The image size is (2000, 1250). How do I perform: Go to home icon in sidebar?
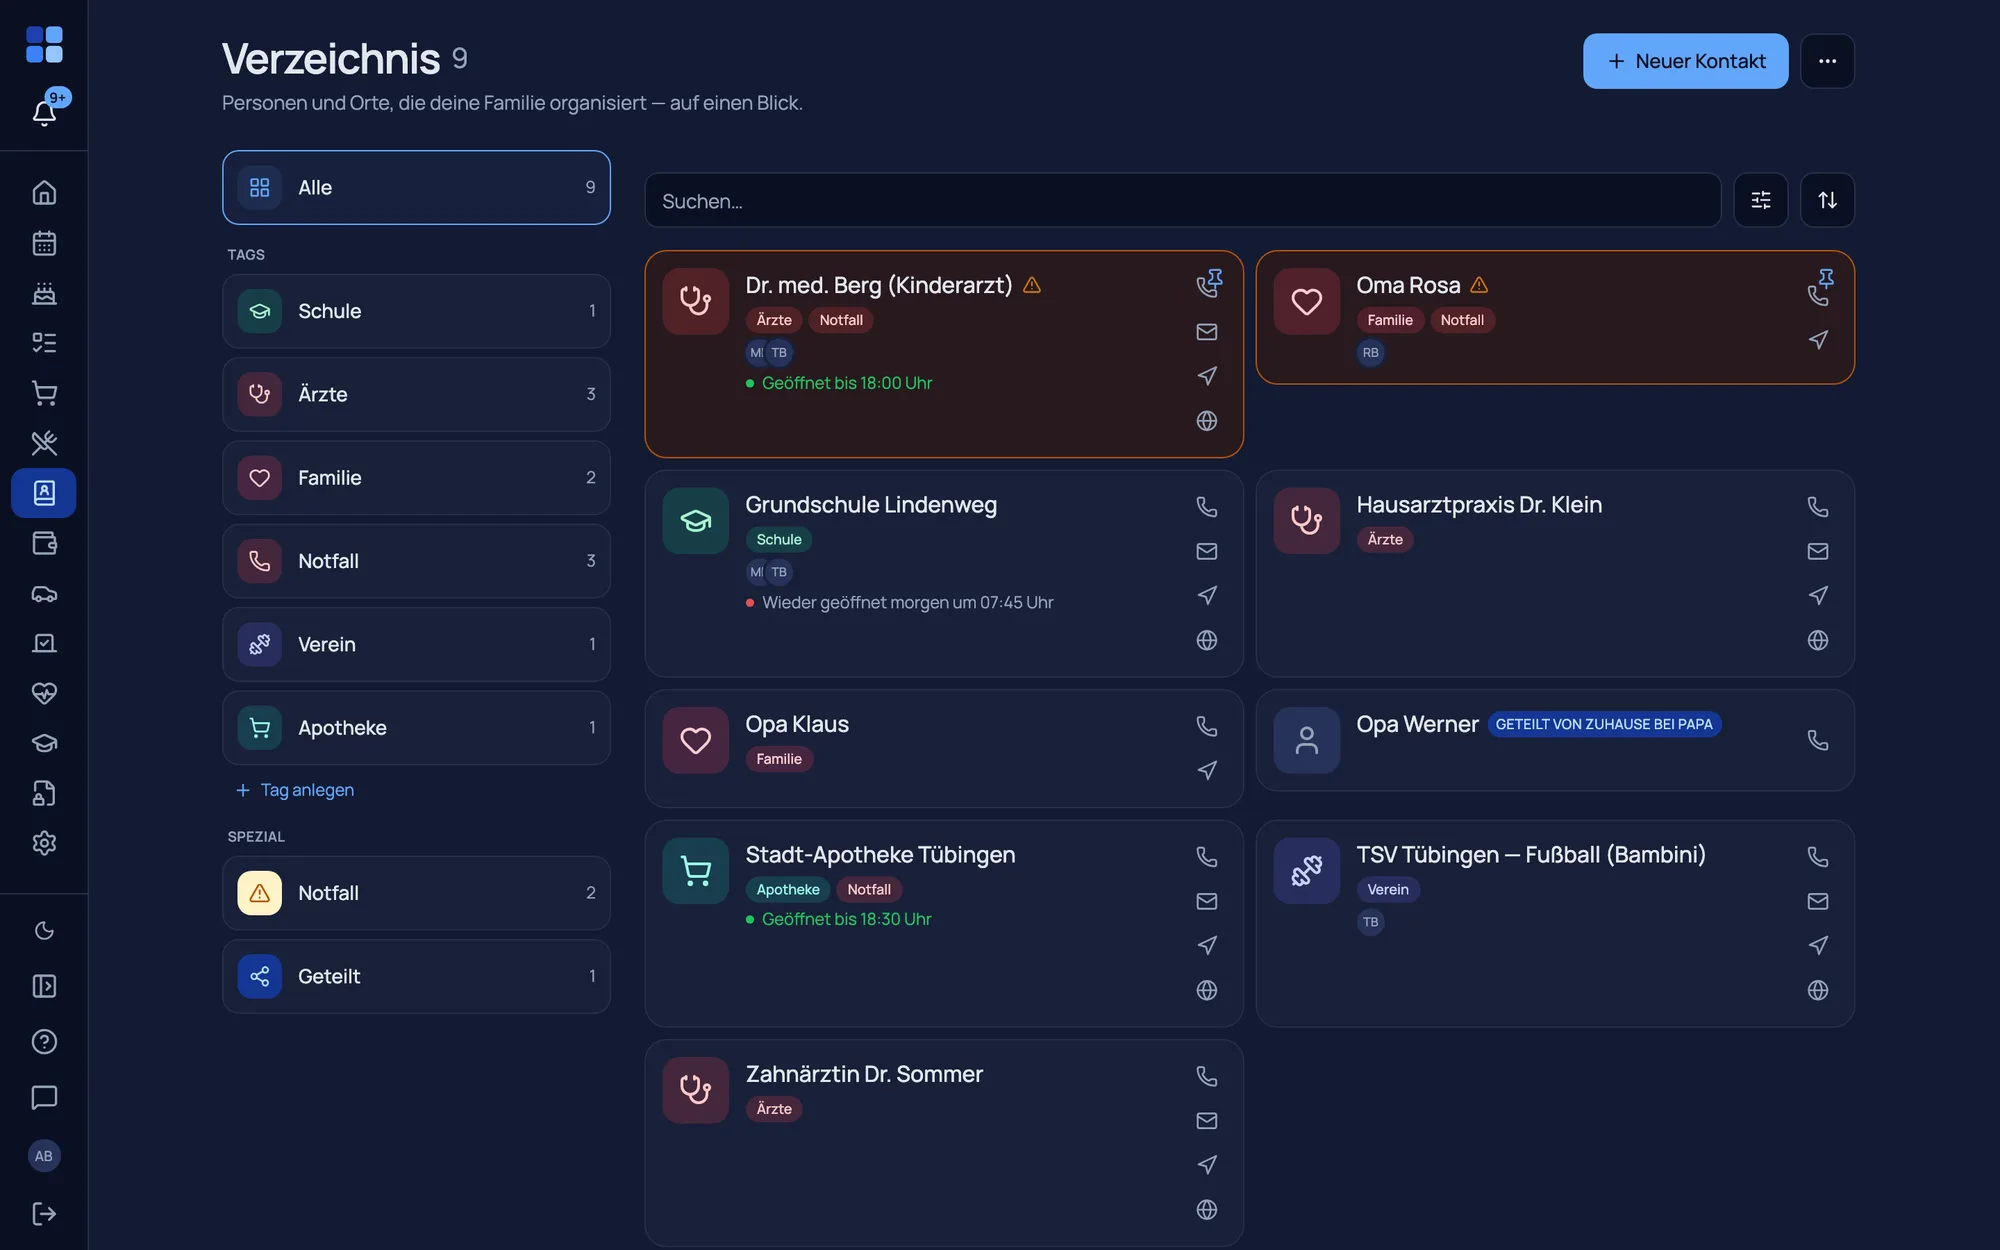coord(44,192)
